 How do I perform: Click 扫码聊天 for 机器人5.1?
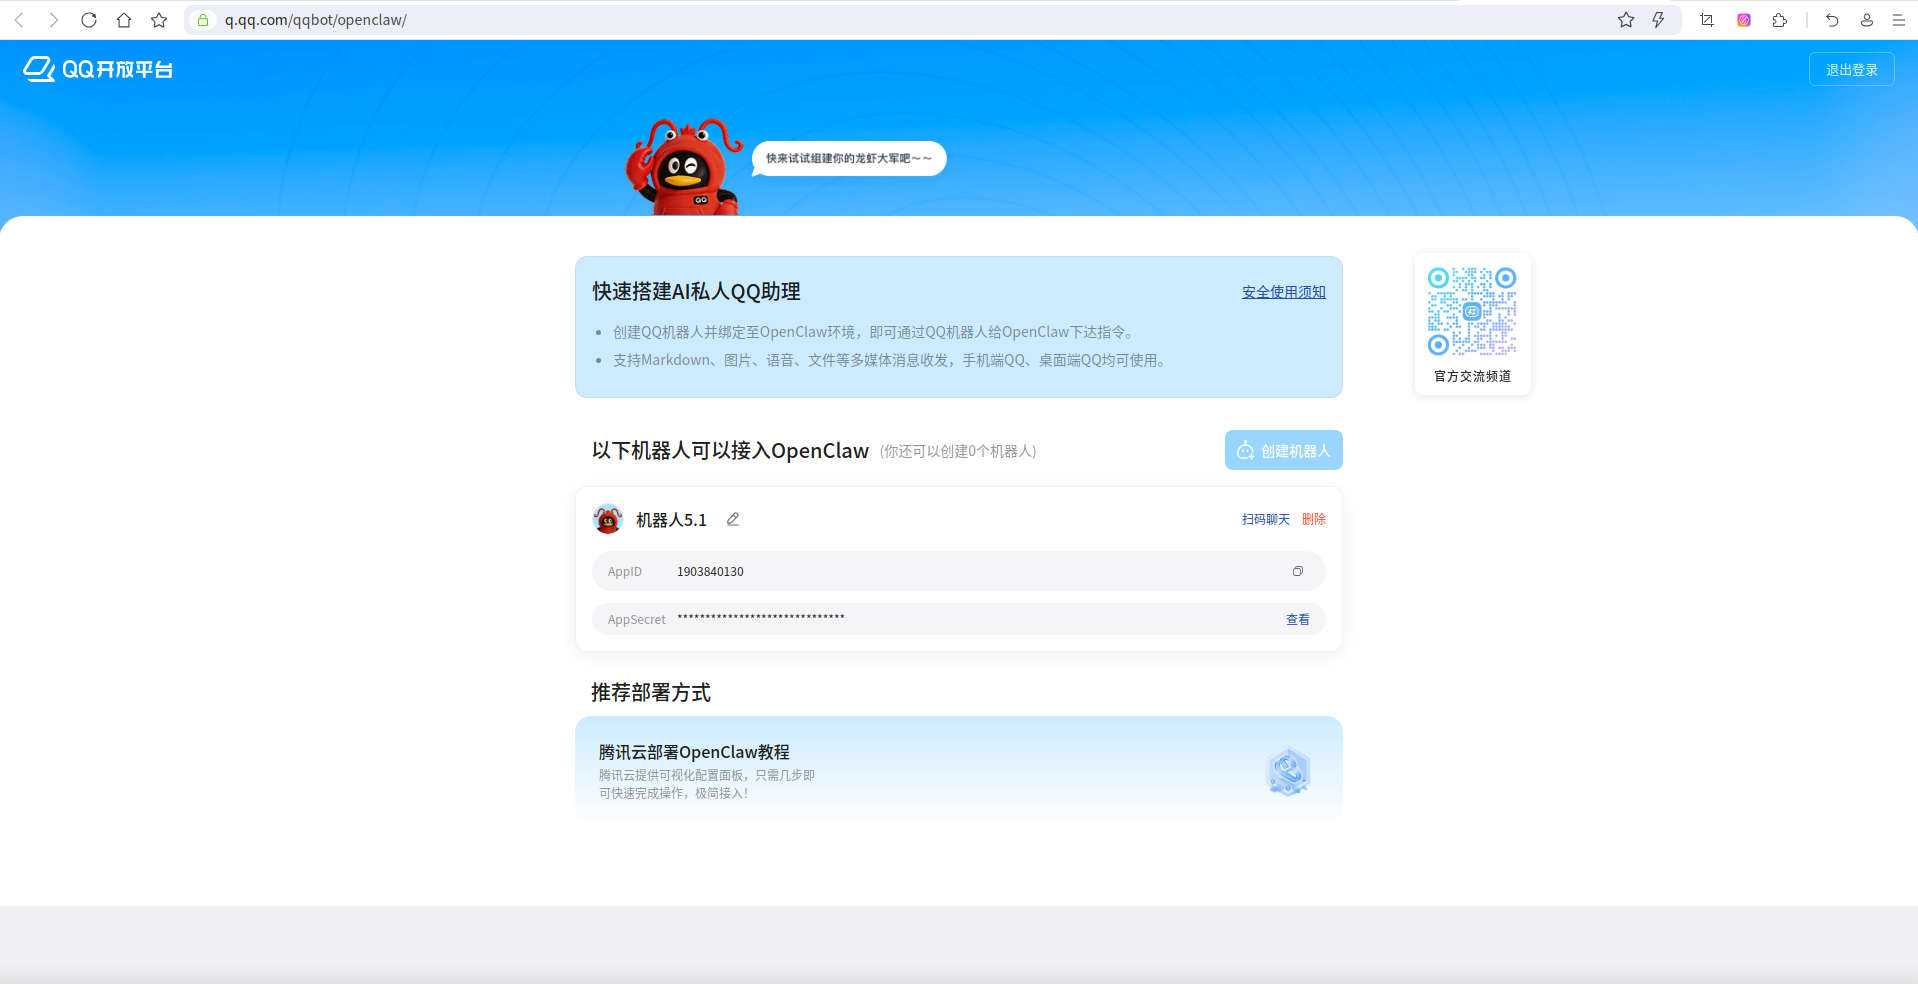(1266, 519)
